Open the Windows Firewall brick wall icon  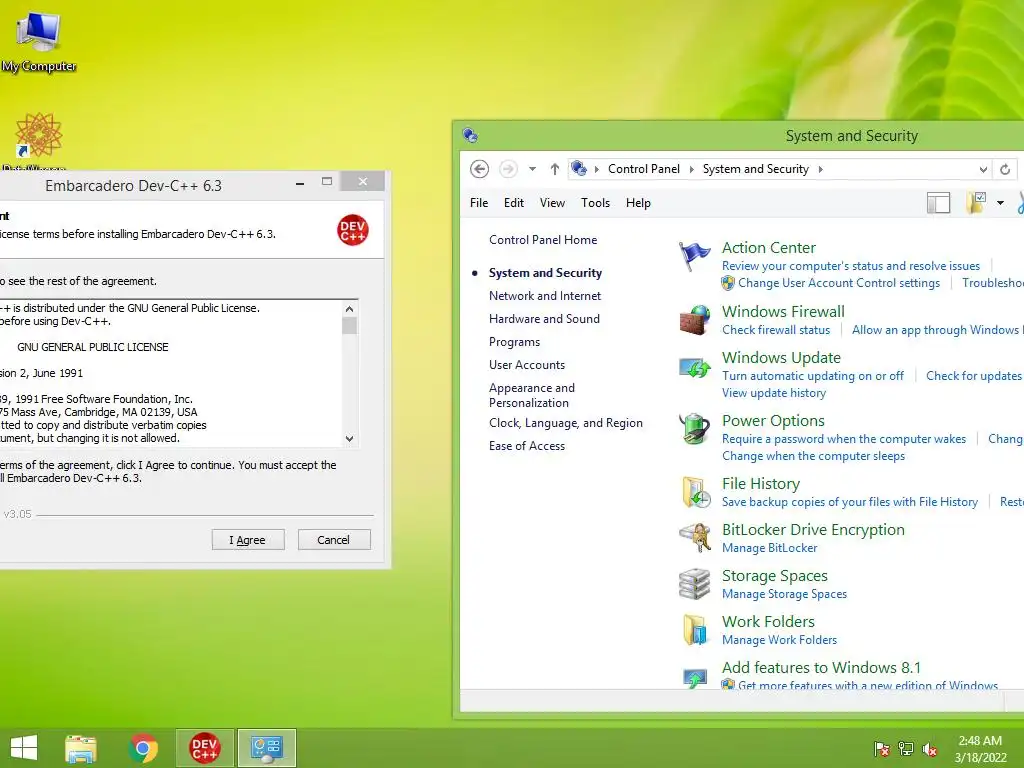(694, 320)
